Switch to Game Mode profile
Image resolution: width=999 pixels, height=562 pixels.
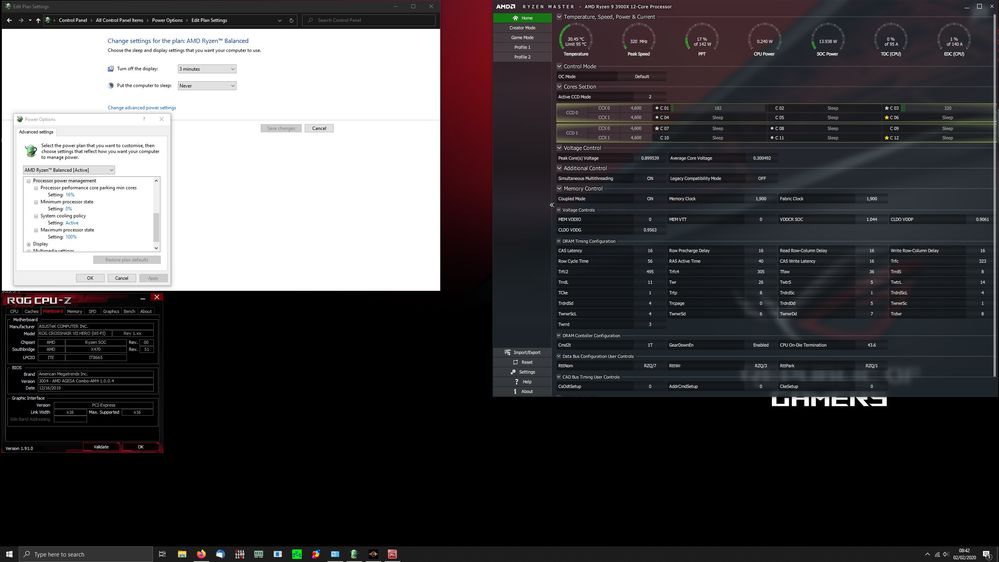tap(522, 38)
